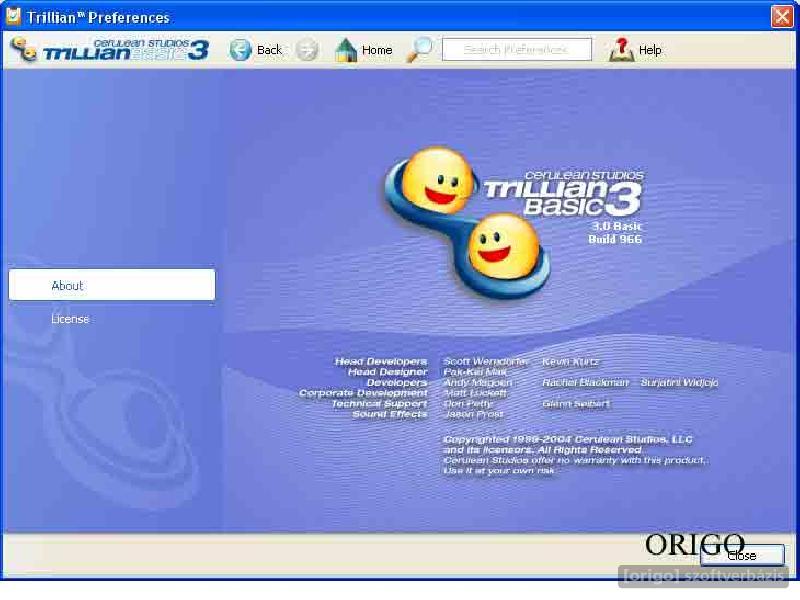
Task: Go back using the Back arrow button
Action: coord(256,50)
